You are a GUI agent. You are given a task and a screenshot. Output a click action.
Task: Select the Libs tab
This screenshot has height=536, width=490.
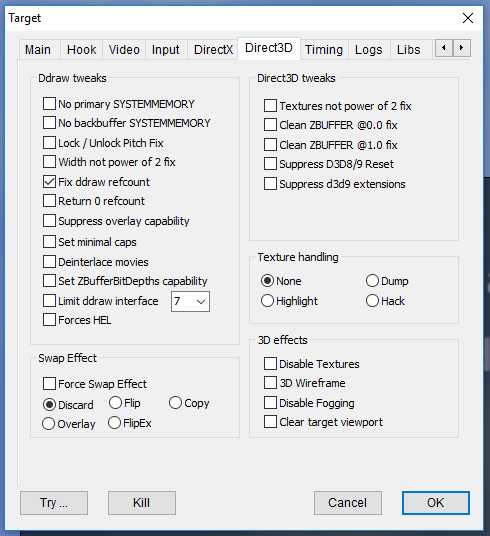point(409,50)
